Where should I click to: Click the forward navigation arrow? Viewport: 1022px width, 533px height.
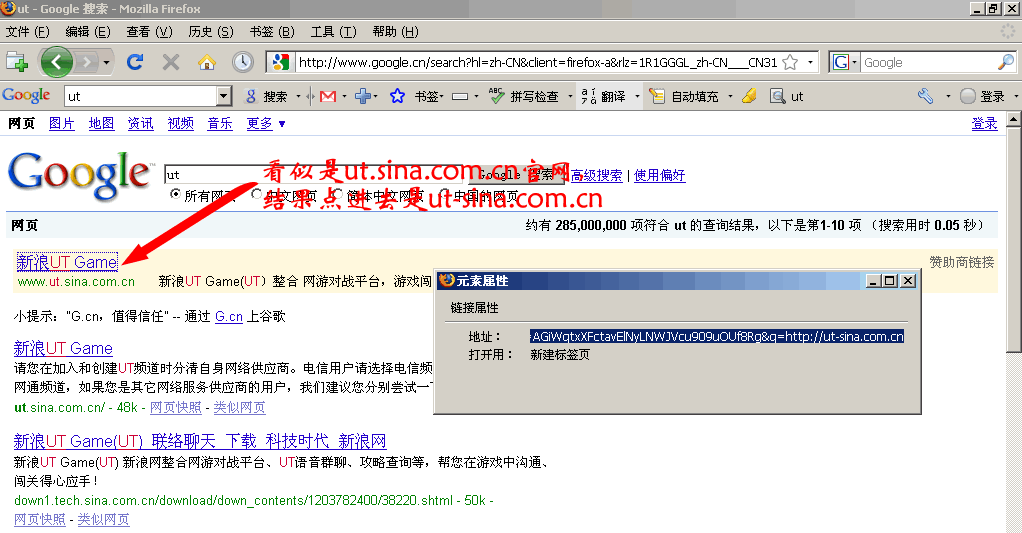86,63
